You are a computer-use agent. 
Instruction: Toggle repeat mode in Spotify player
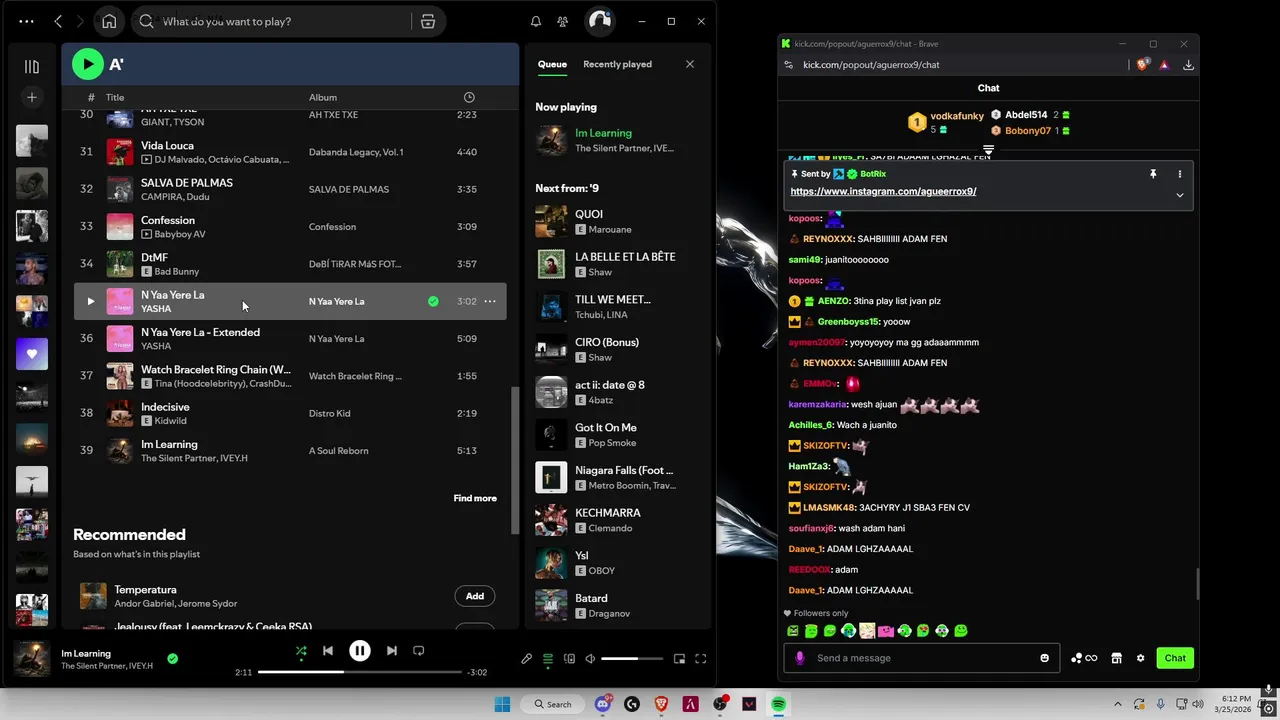pos(419,651)
